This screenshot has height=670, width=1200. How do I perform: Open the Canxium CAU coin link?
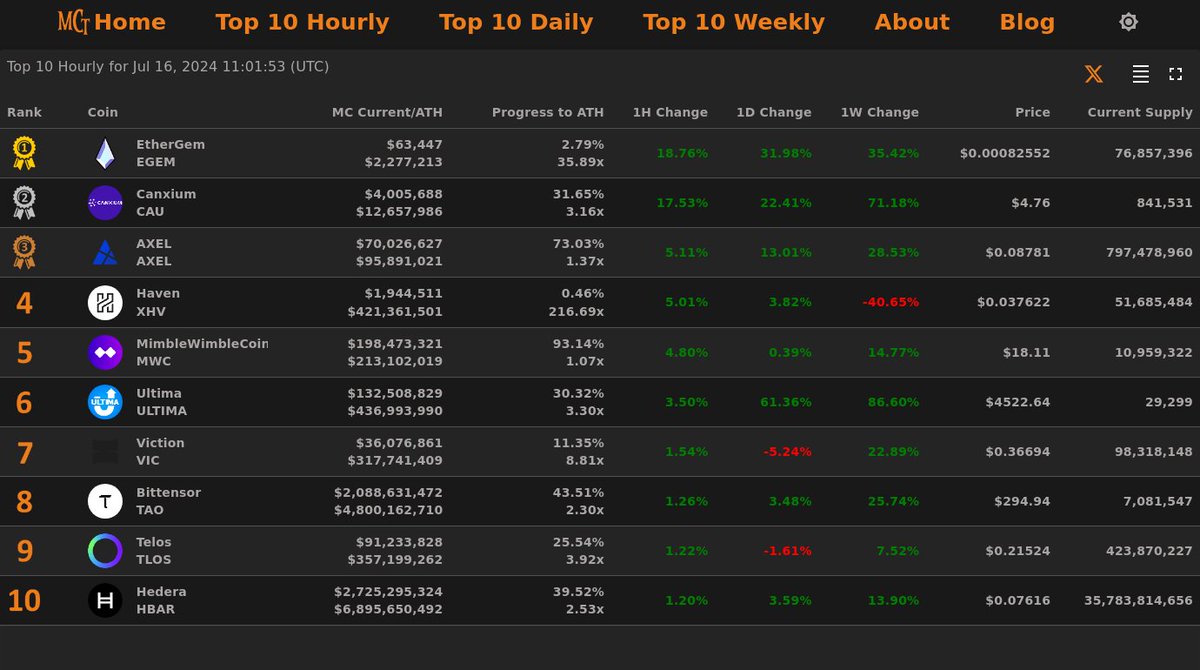coord(166,203)
